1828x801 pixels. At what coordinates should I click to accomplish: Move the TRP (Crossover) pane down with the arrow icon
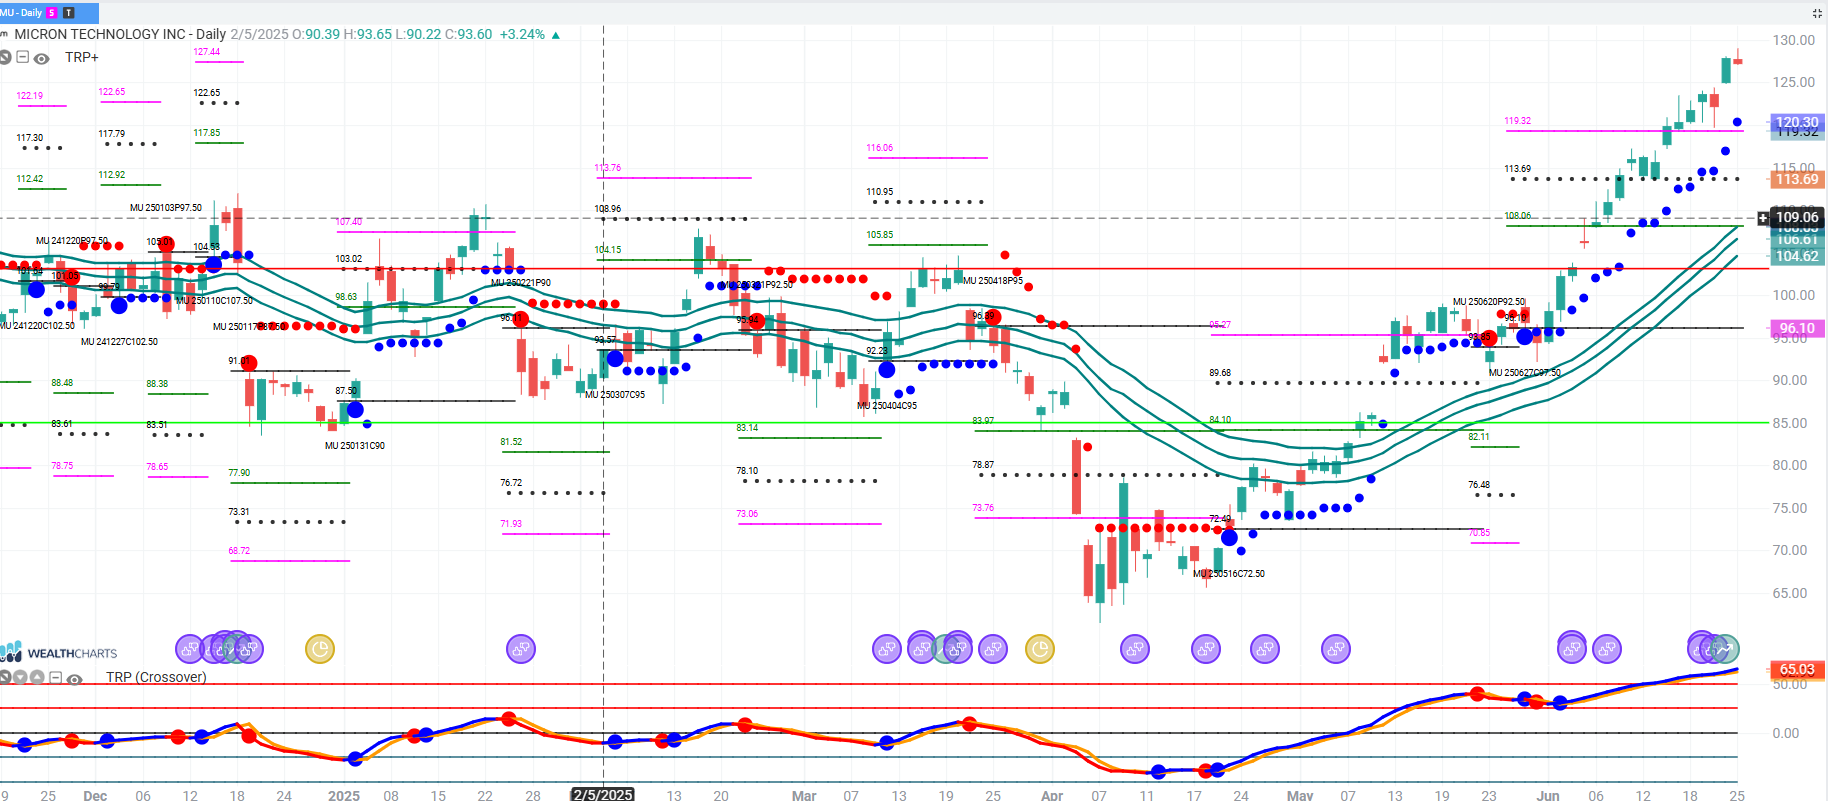pos(20,678)
